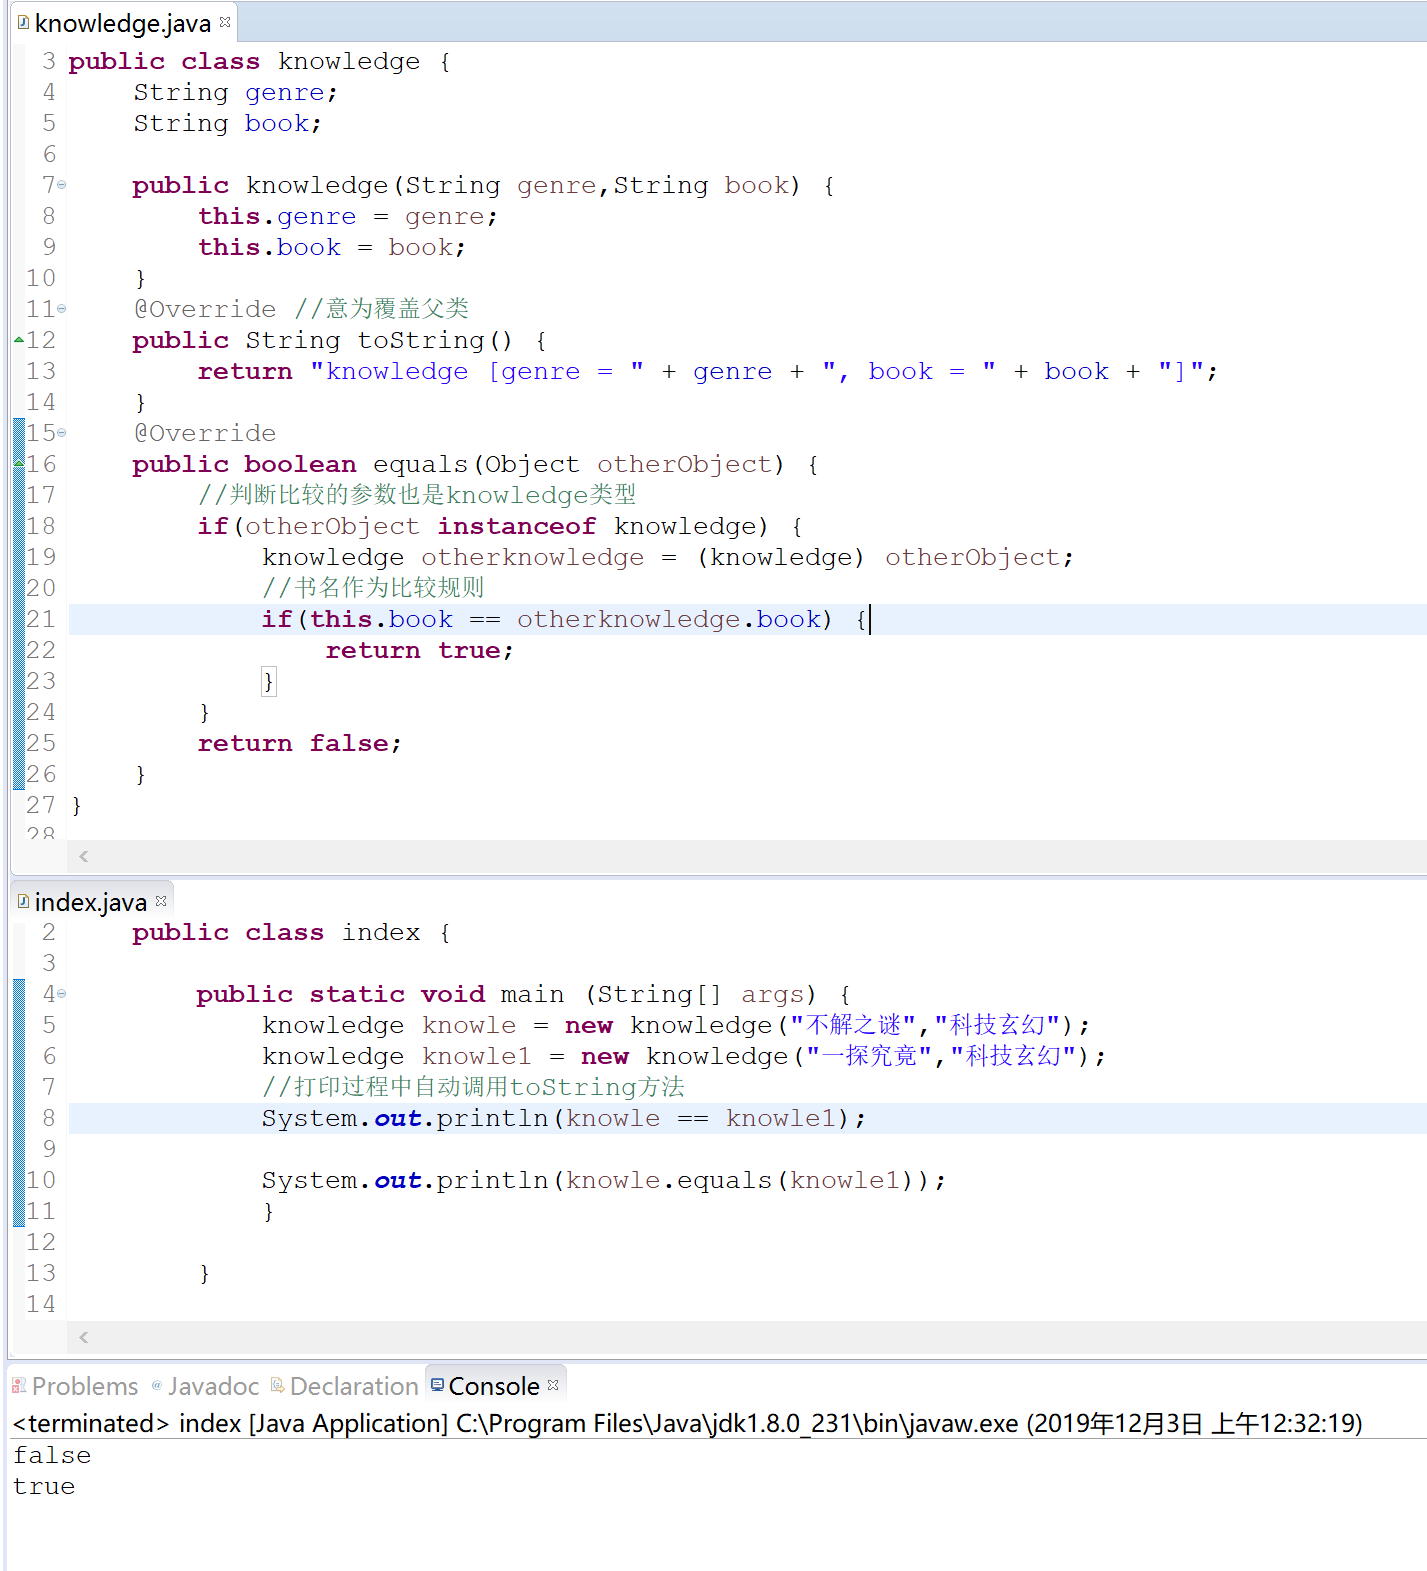Click the "if(this.book == otherknowledge.book)" line
The height and width of the screenshot is (1571, 1427).
[x=564, y=619]
